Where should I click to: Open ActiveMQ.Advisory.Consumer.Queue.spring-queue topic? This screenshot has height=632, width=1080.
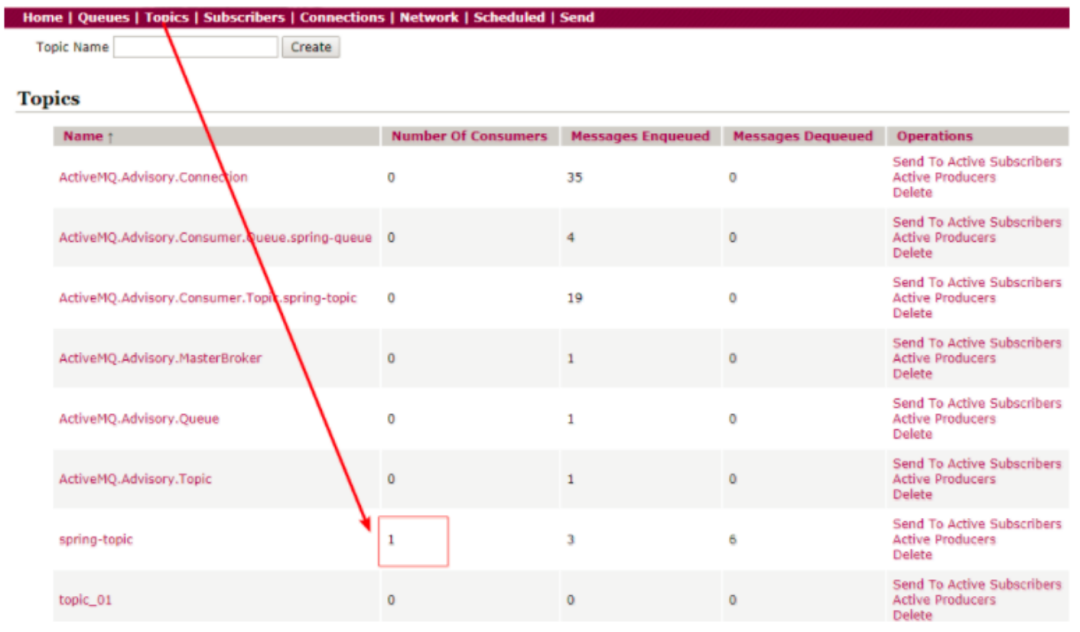pyautogui.click(x=215, y=238)
